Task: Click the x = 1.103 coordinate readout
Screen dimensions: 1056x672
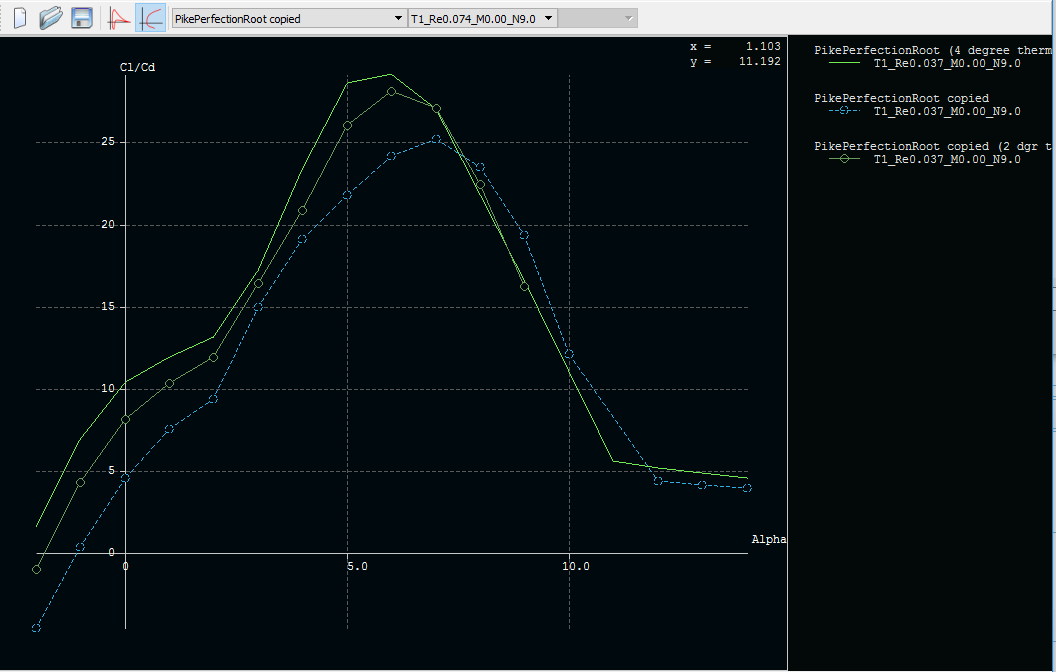Action: tap(735, 46)
